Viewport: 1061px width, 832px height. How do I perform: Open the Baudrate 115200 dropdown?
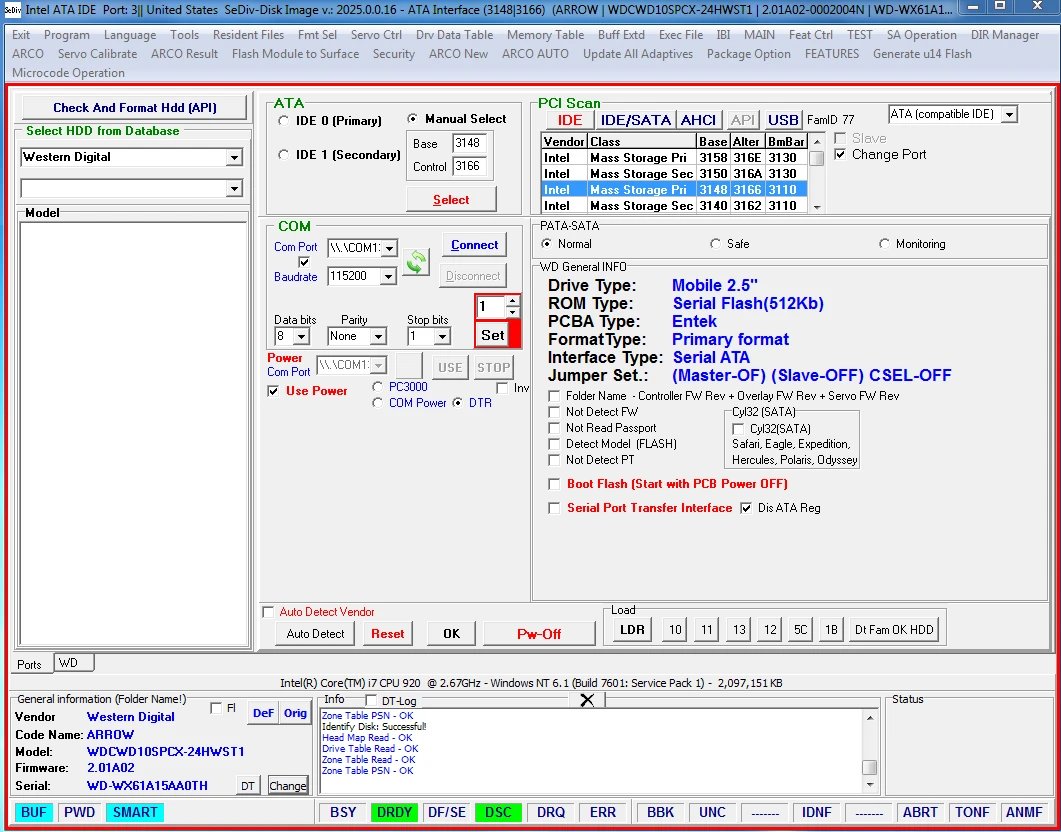click(388, 276)
